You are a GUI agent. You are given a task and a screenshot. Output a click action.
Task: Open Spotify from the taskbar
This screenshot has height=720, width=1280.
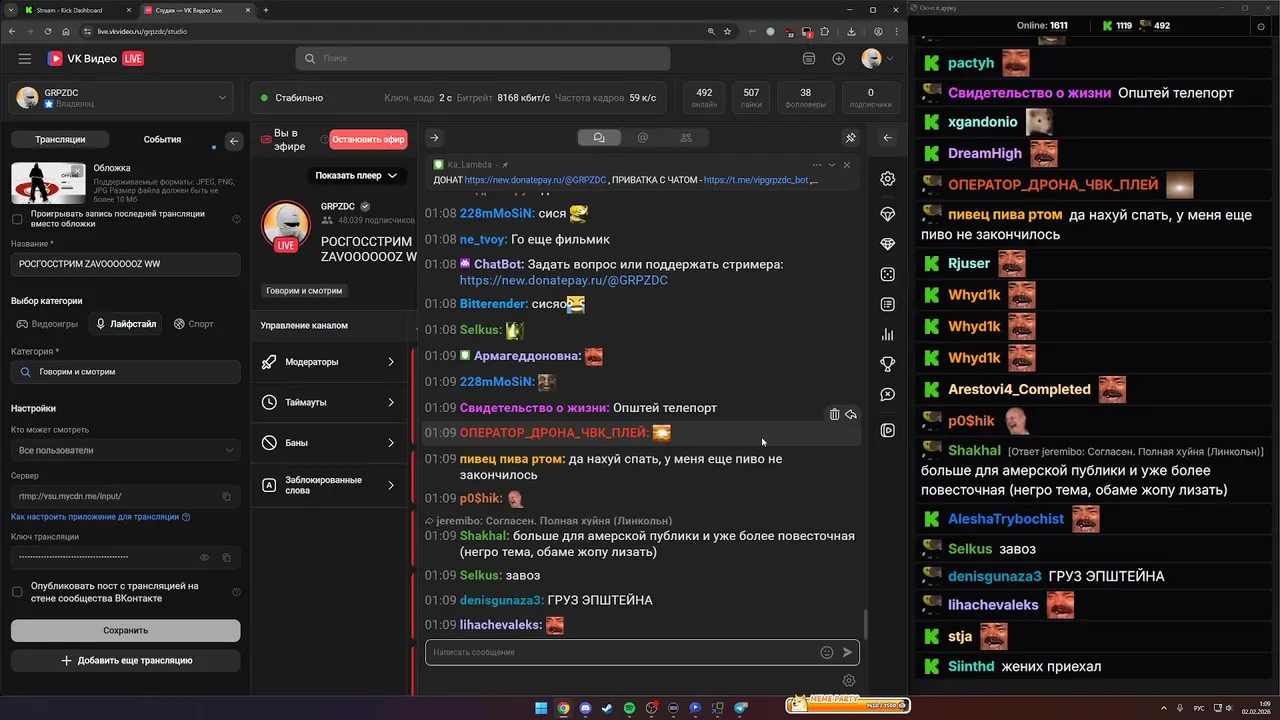pyautogui.click(x=629, y=708)
